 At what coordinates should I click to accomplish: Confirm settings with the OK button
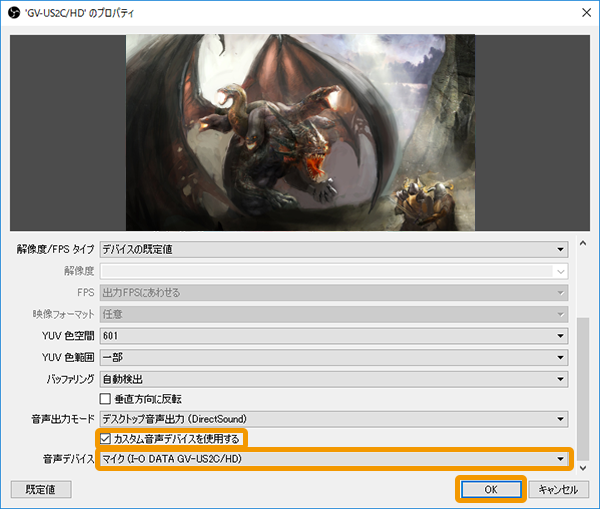pos(491,489)
